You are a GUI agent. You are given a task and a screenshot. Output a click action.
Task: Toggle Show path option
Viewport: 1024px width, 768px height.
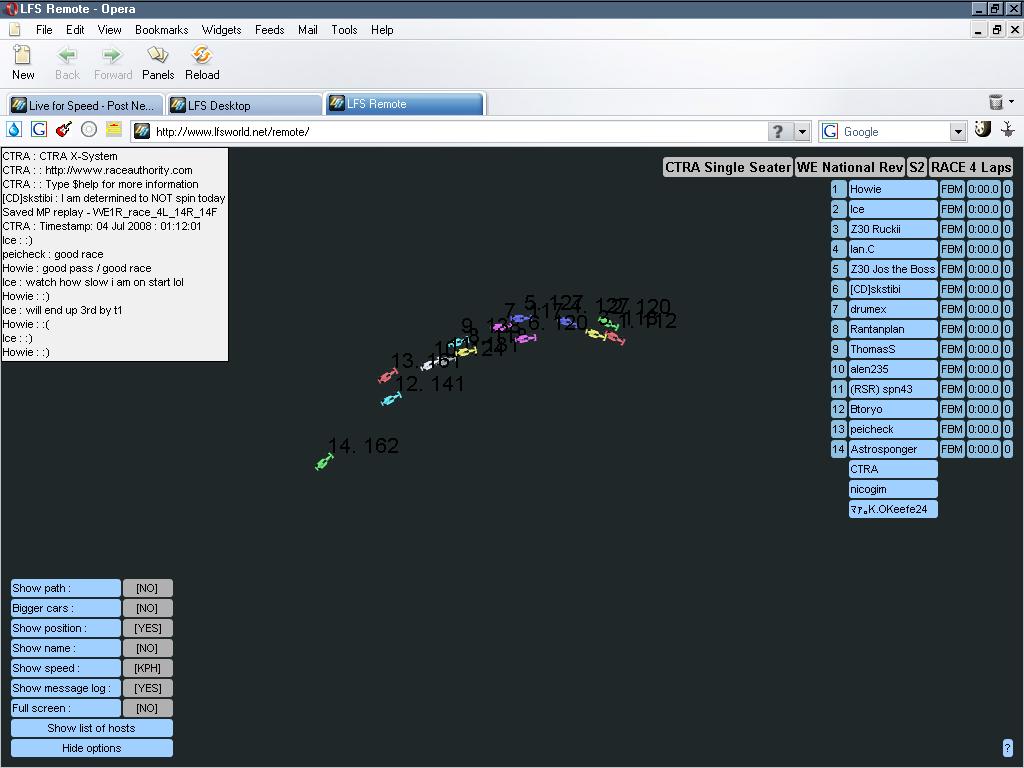point(148,588)
